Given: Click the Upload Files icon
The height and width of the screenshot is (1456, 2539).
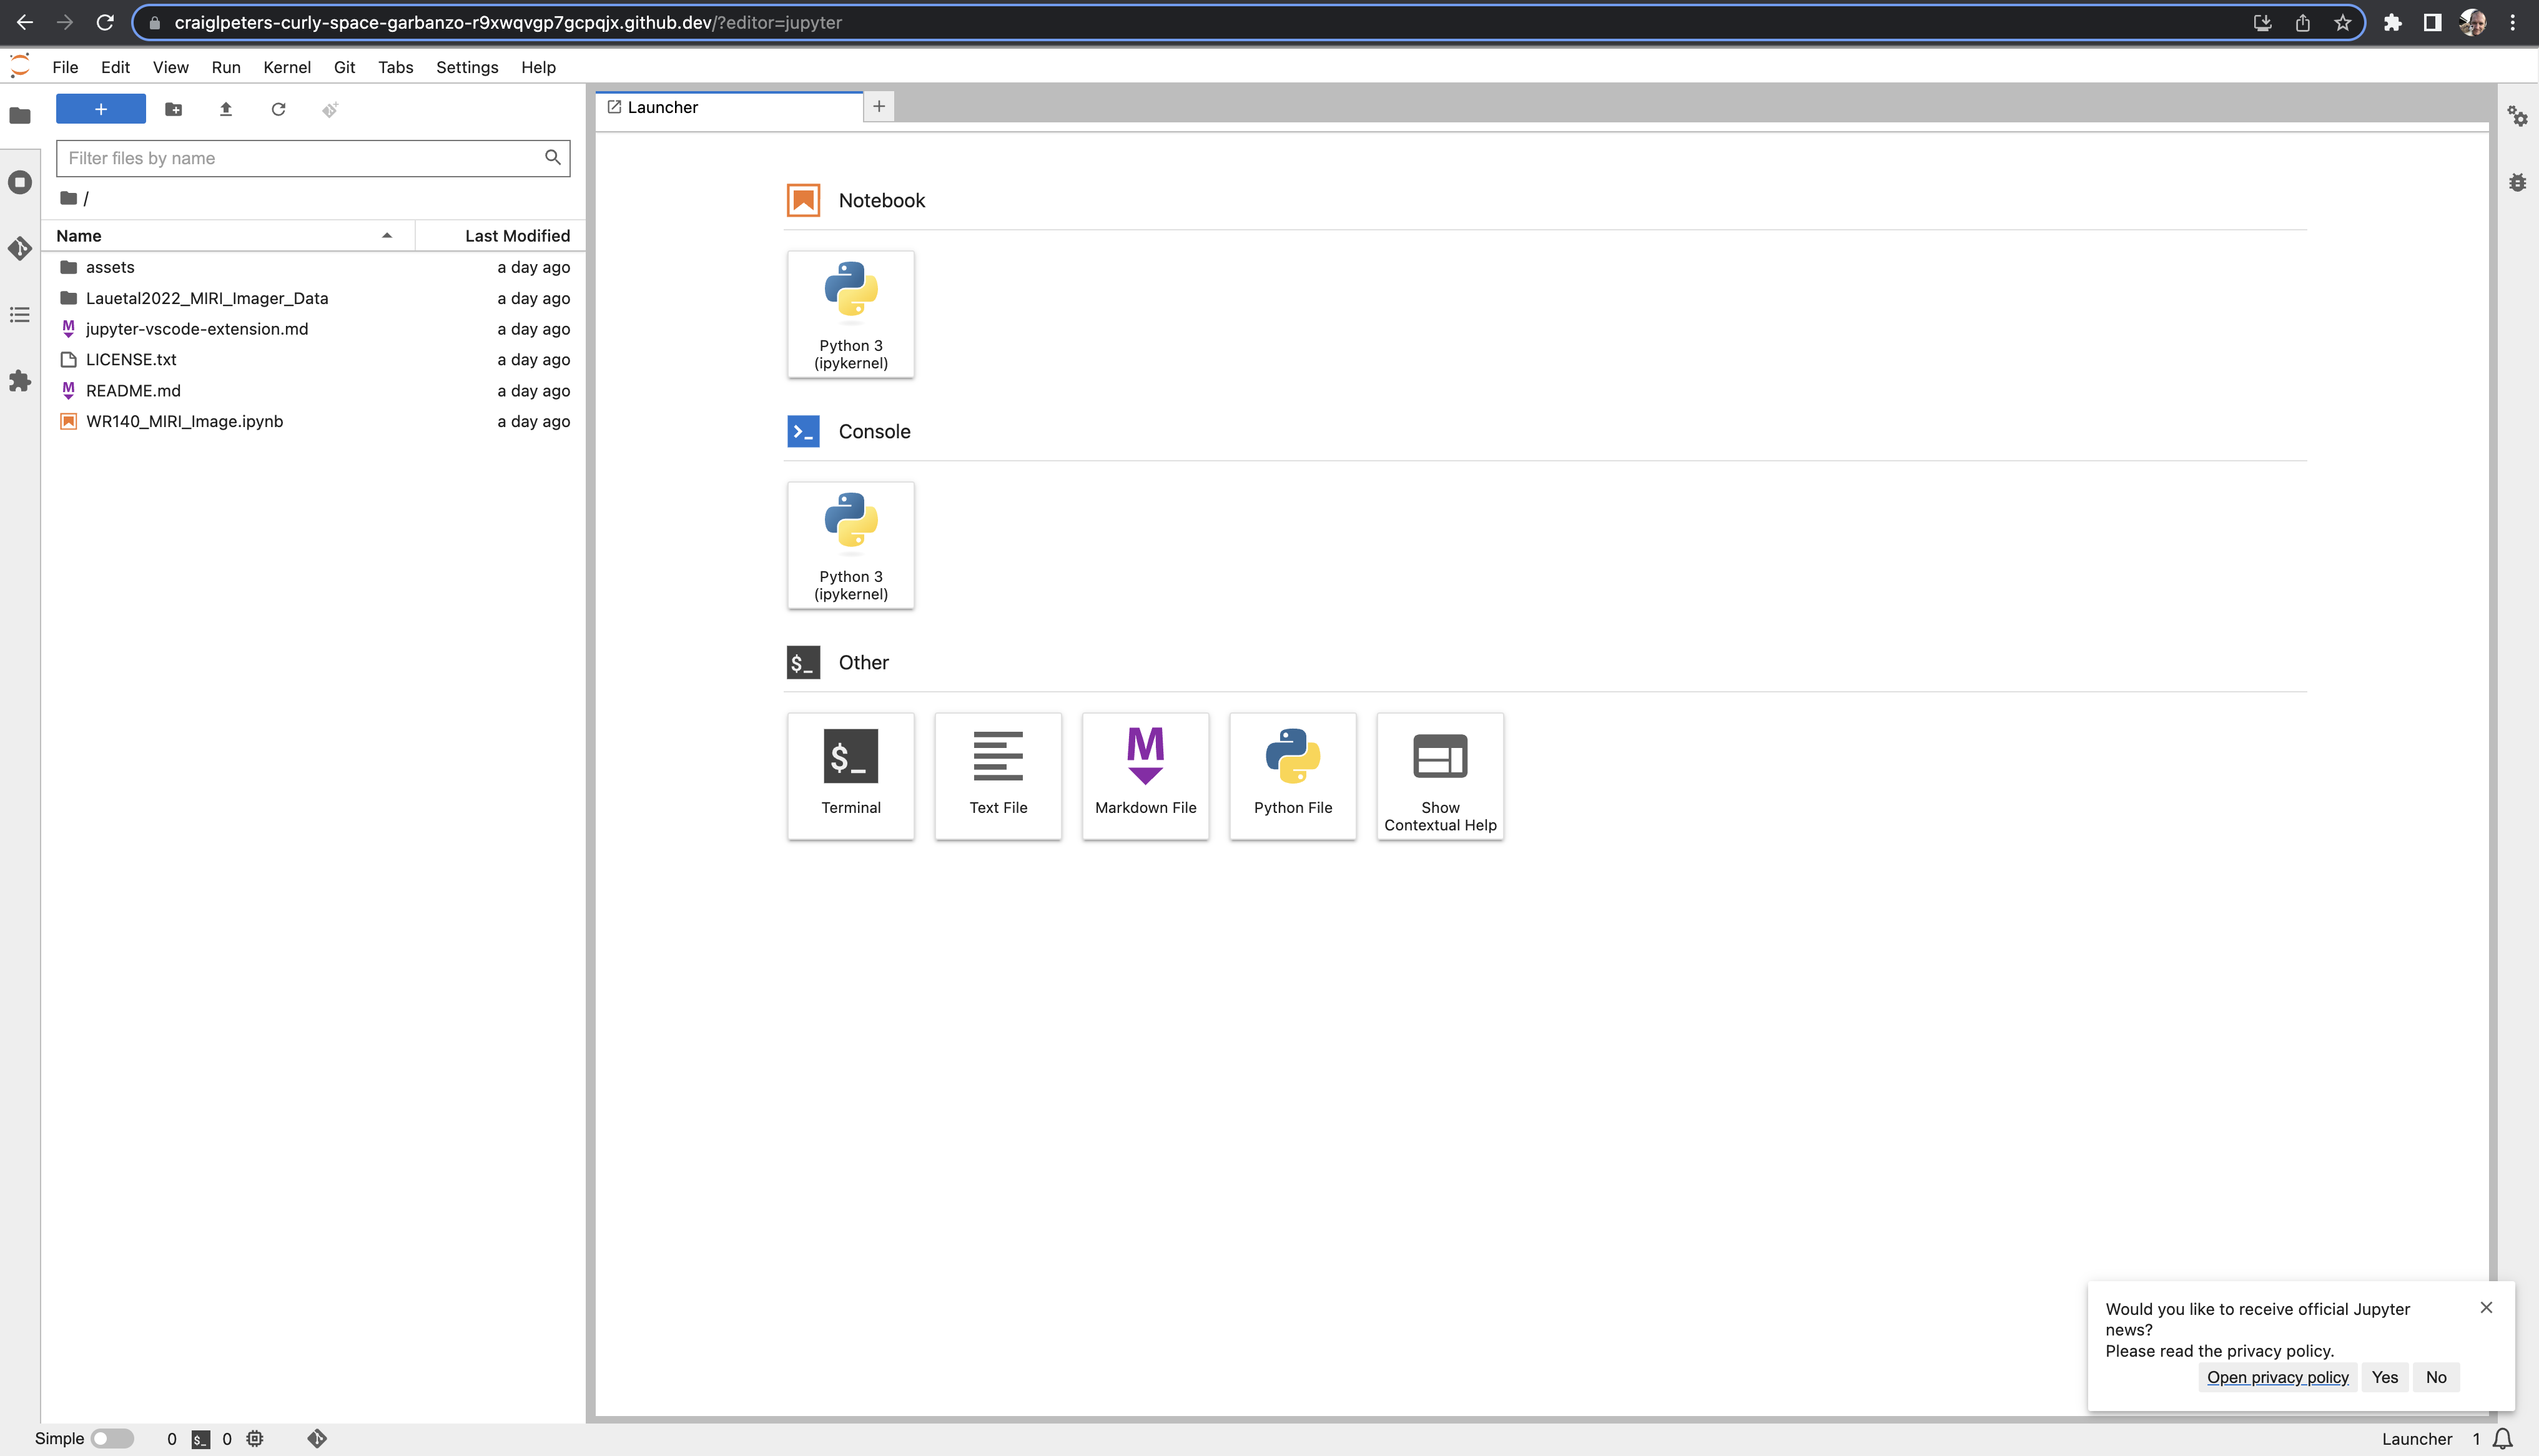Looking at the screenshot, I should point(226,109).
